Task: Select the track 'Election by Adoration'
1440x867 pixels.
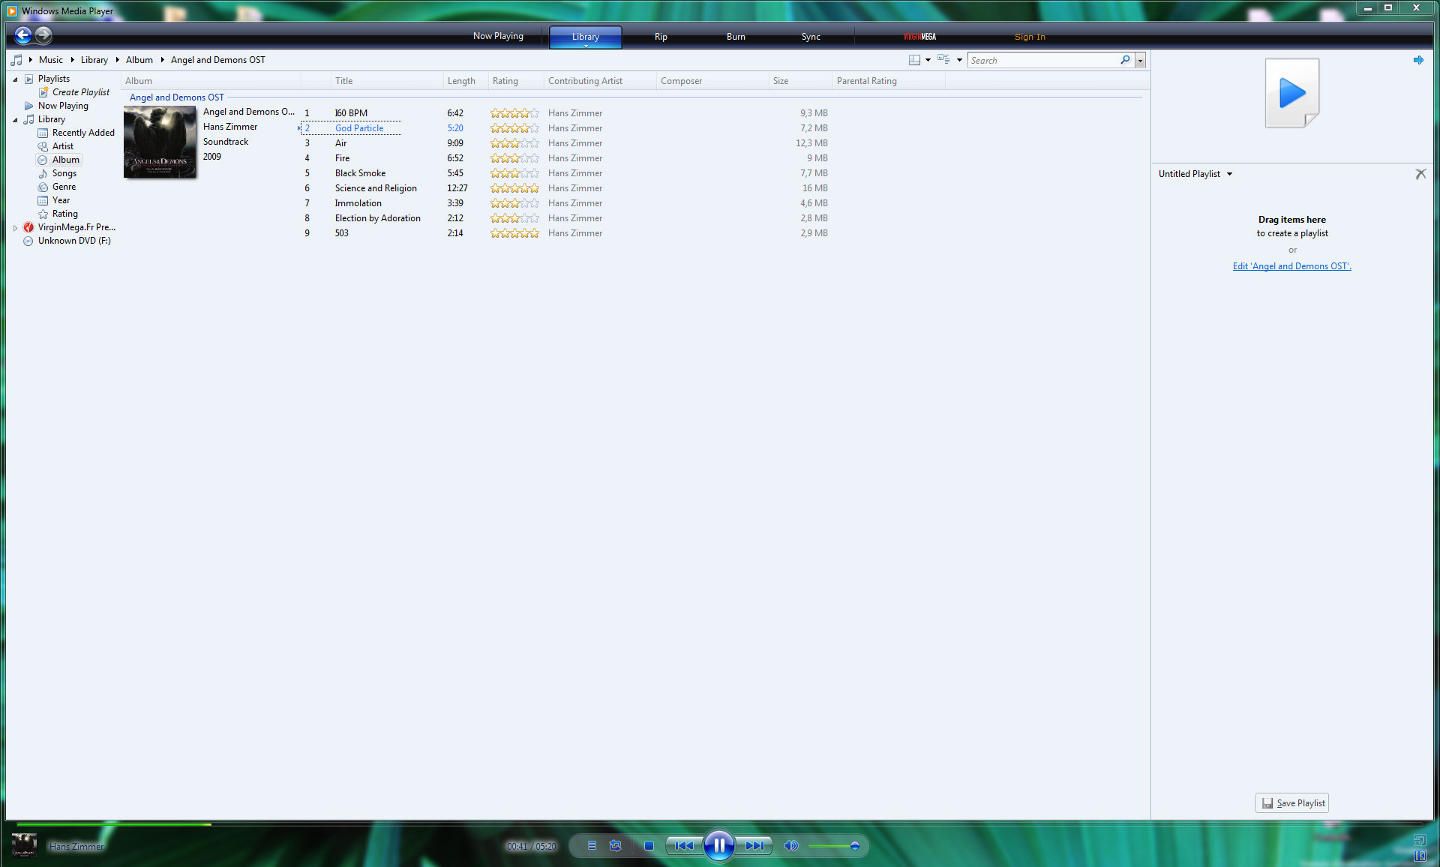Action: tap(378, 218)
